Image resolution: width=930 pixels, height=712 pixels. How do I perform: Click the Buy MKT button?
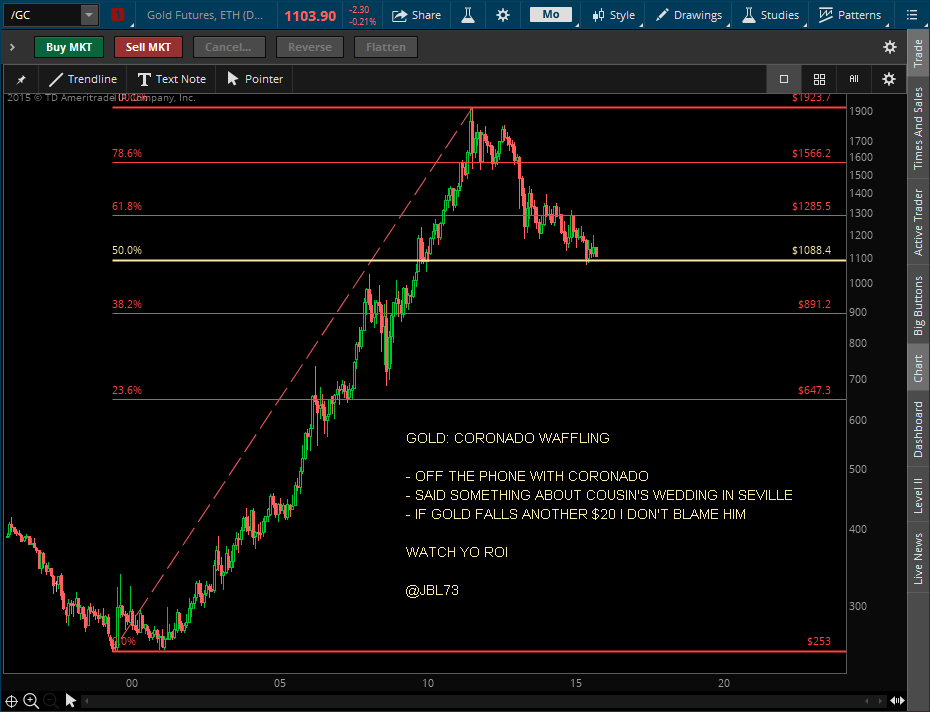point(69,47)
